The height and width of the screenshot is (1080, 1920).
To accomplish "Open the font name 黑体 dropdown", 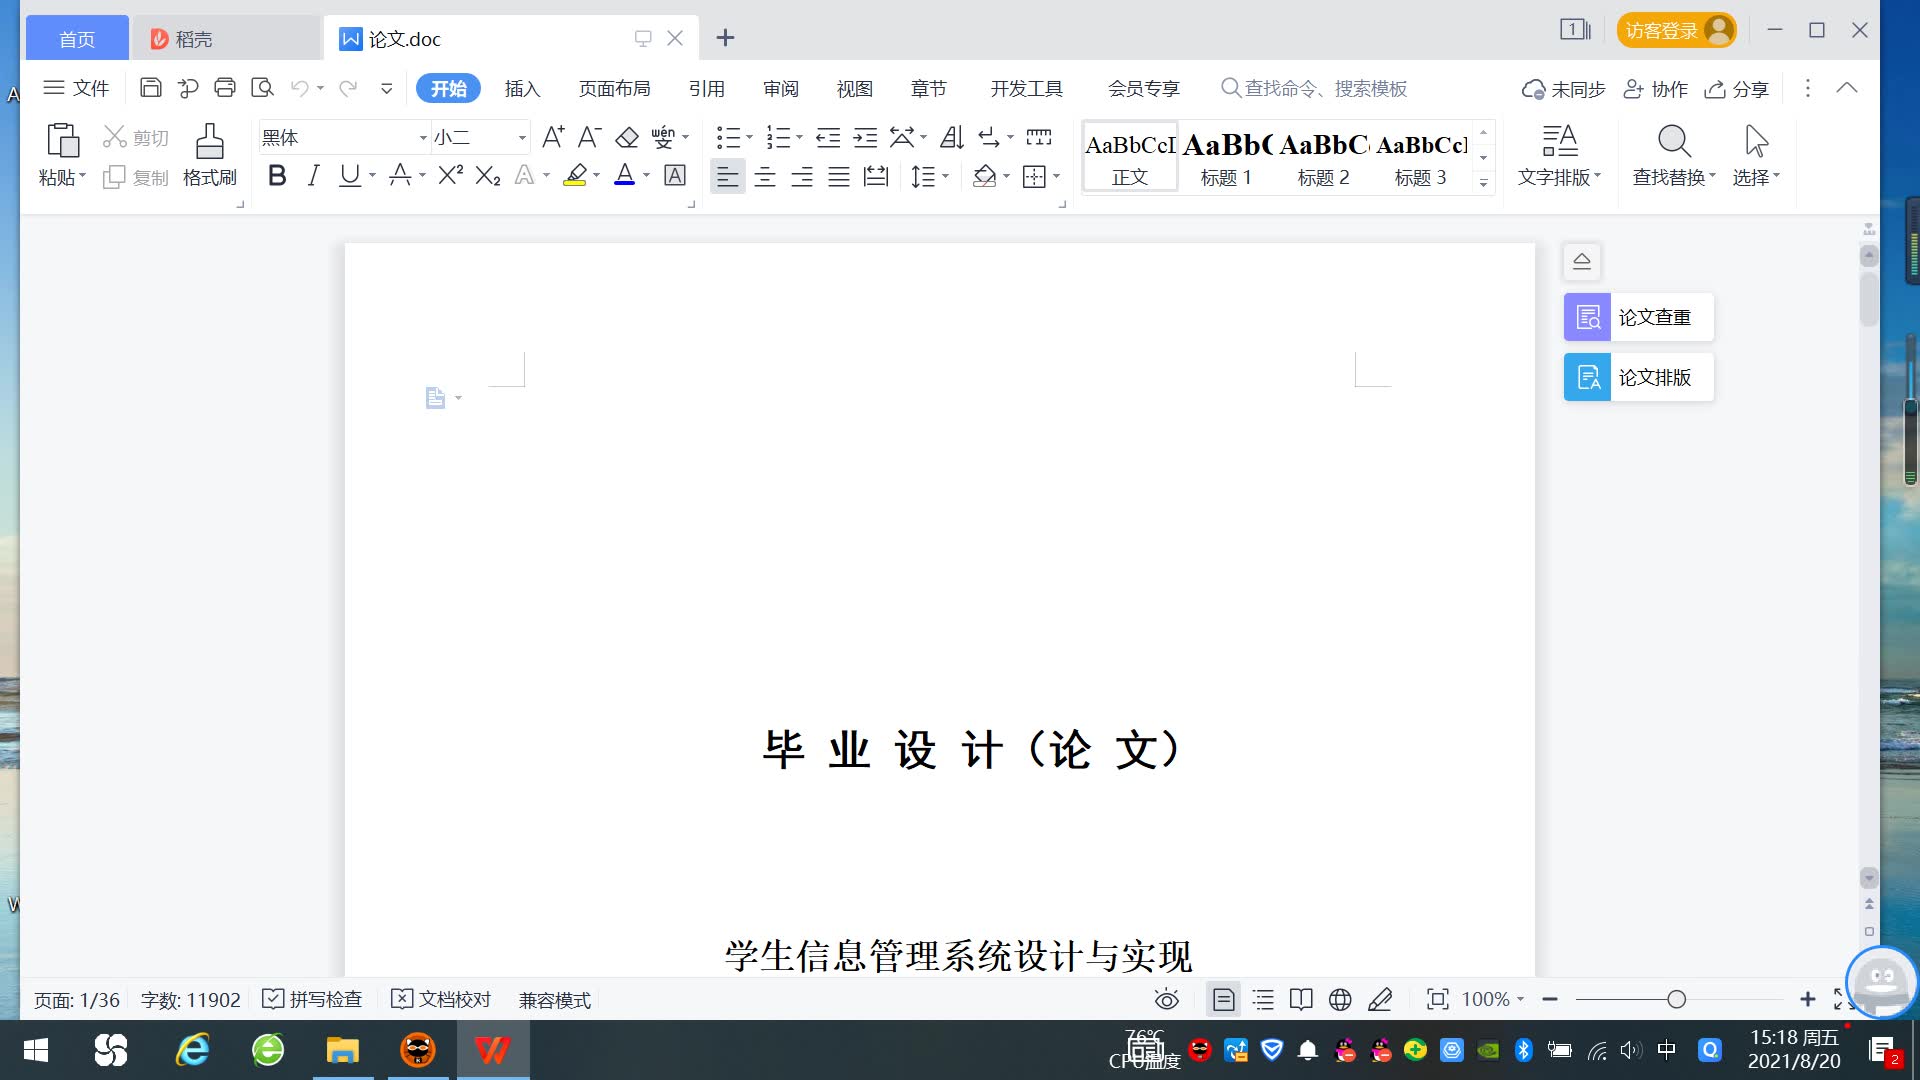I will click(x=423, y=137).
